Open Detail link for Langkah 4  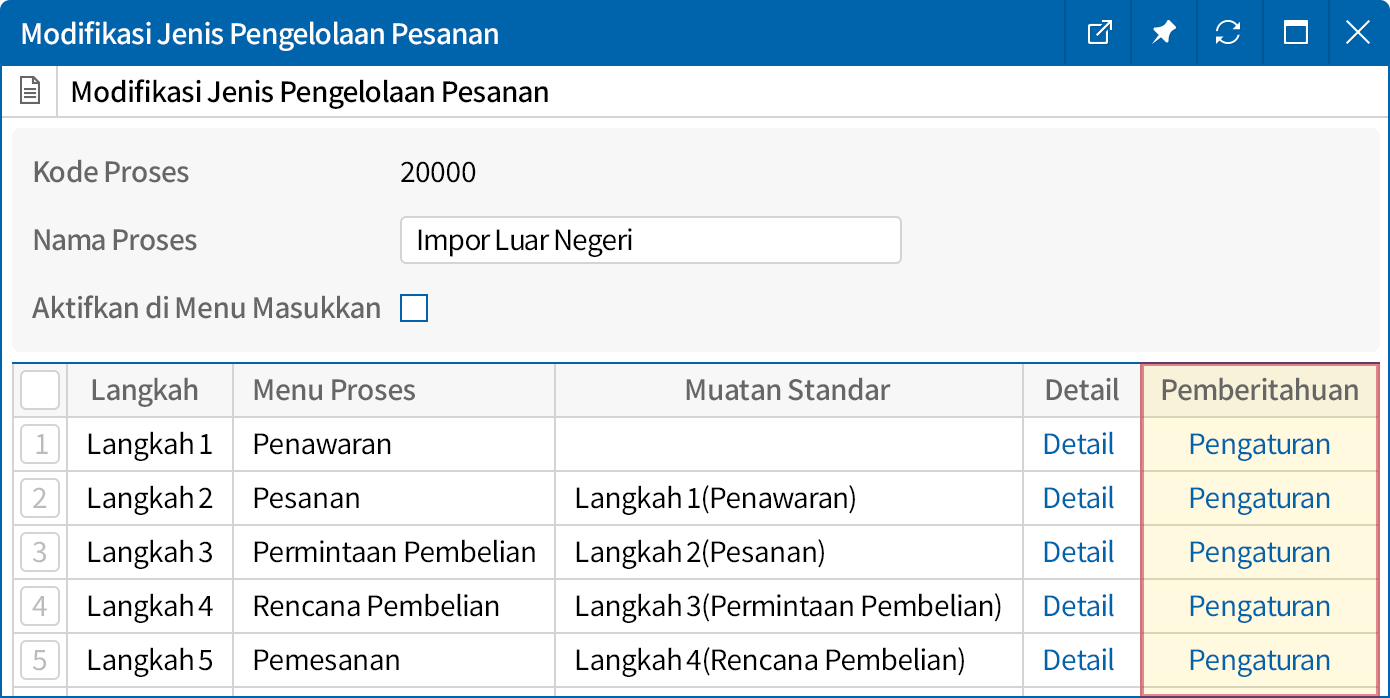(1078, 606)
